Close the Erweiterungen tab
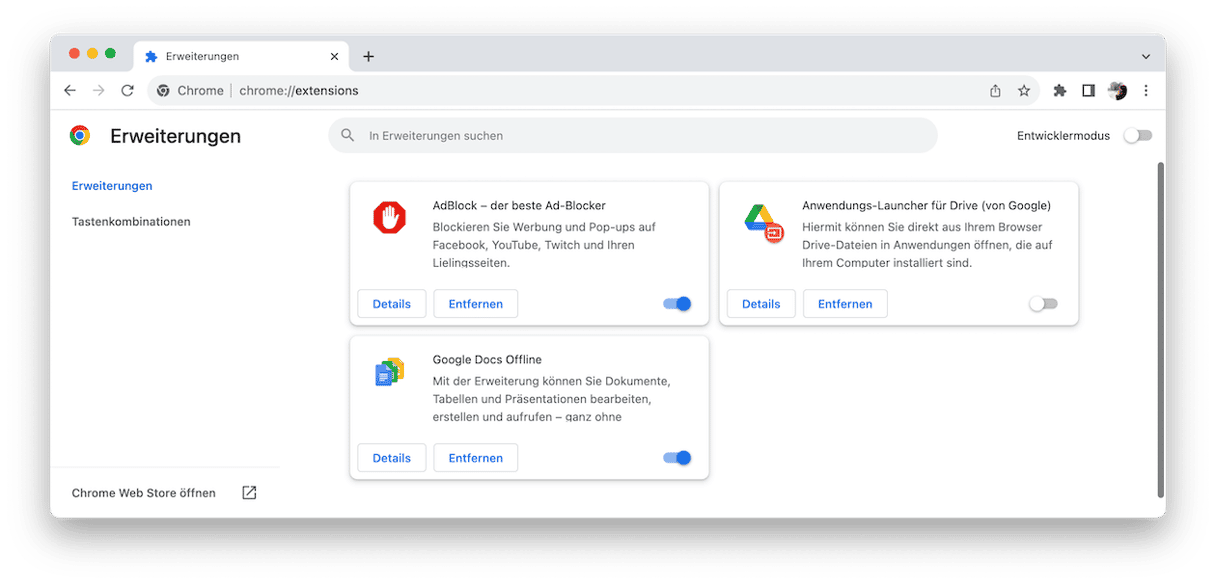Viewport: 1216px width, 584px height. 334,57
